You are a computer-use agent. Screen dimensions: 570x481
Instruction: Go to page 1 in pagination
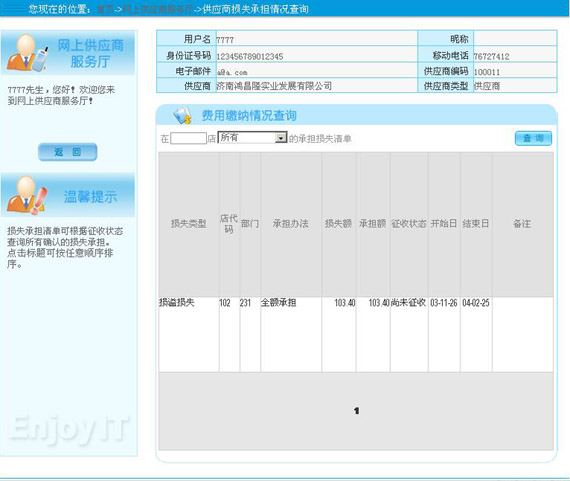(x=356, y=411)
